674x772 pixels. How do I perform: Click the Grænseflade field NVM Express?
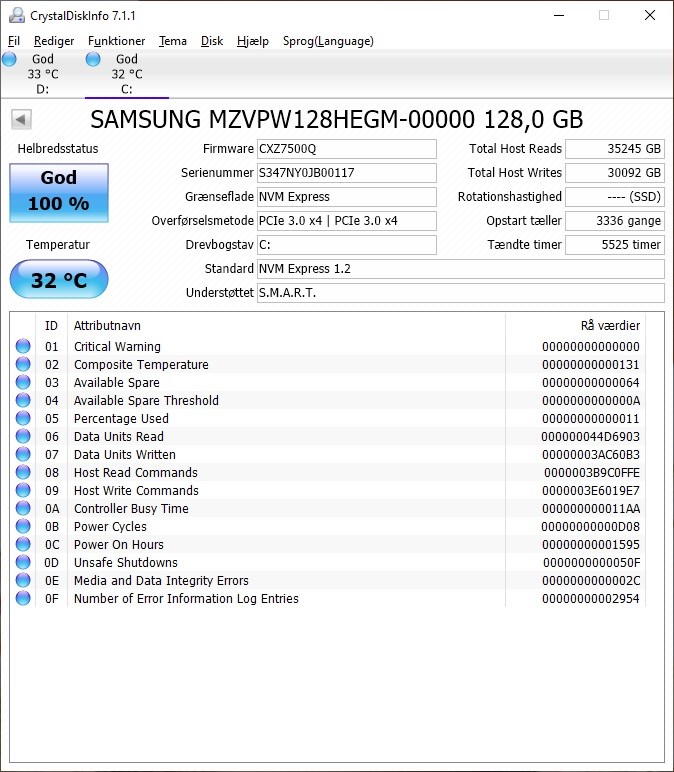(x=347, y=197)
